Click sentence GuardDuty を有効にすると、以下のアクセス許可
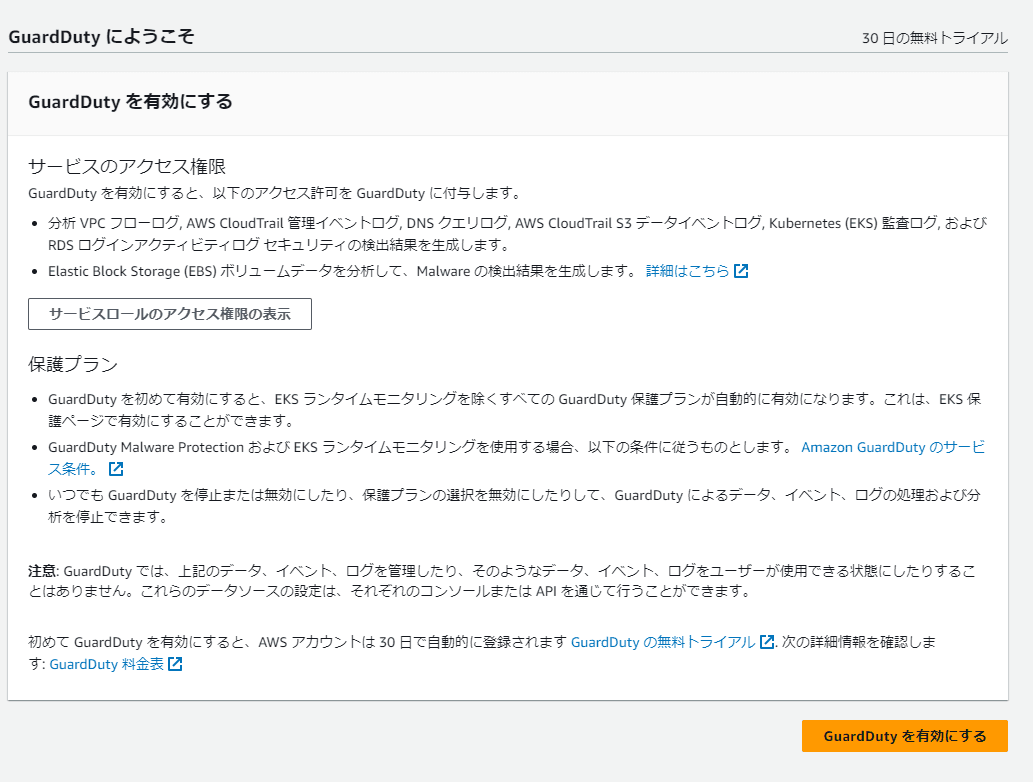This screenshot has height=782, width=1033. click(x=277, y=194)
